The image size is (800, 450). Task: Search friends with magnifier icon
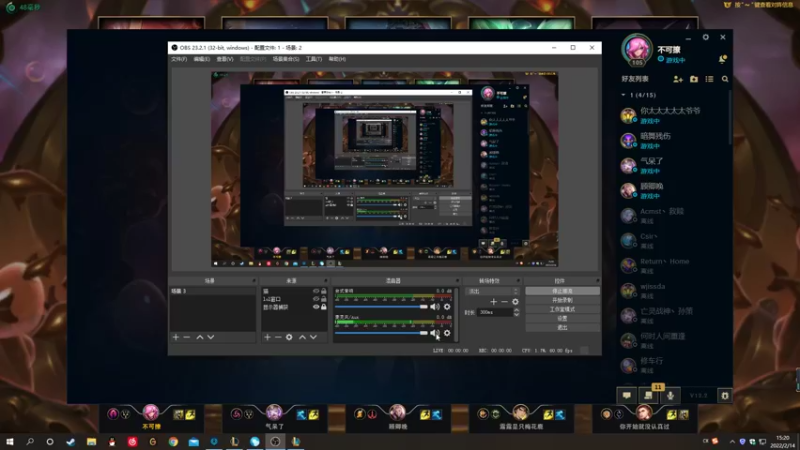point(725,79)
